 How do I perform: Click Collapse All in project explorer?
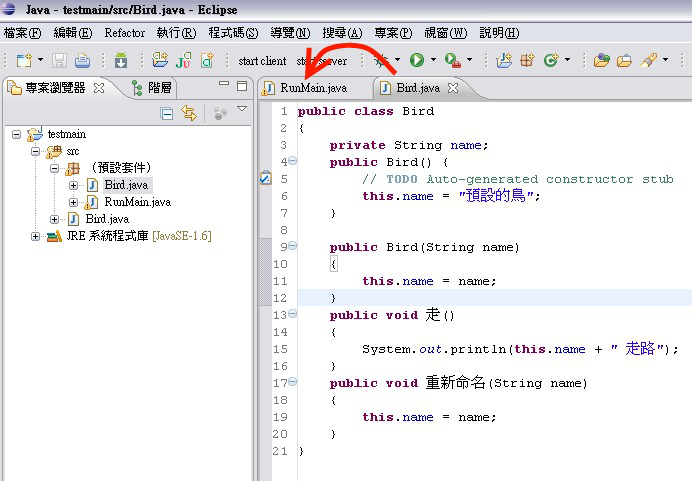coord(167,114)
